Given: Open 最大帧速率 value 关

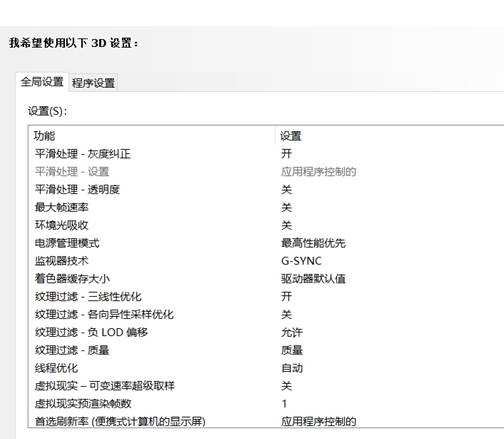Looking at the screenshot, I should point(286,207).
